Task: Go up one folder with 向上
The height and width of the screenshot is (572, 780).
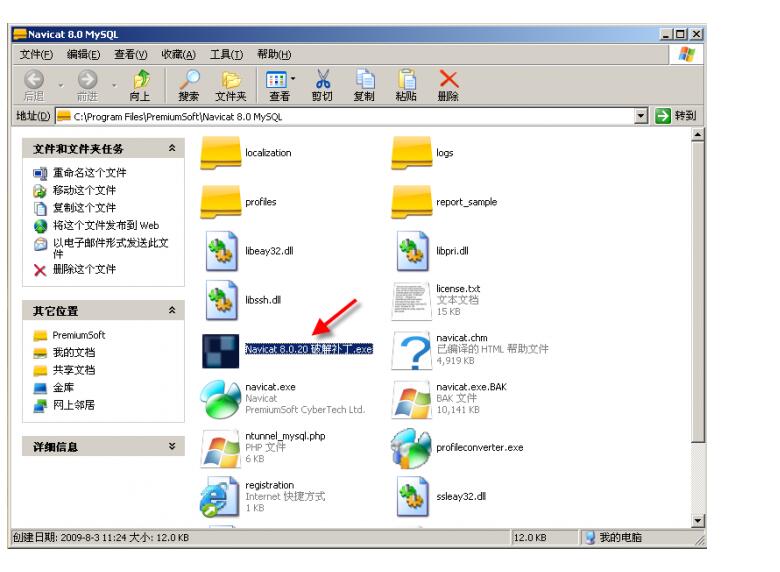Action: pos(140,86)
